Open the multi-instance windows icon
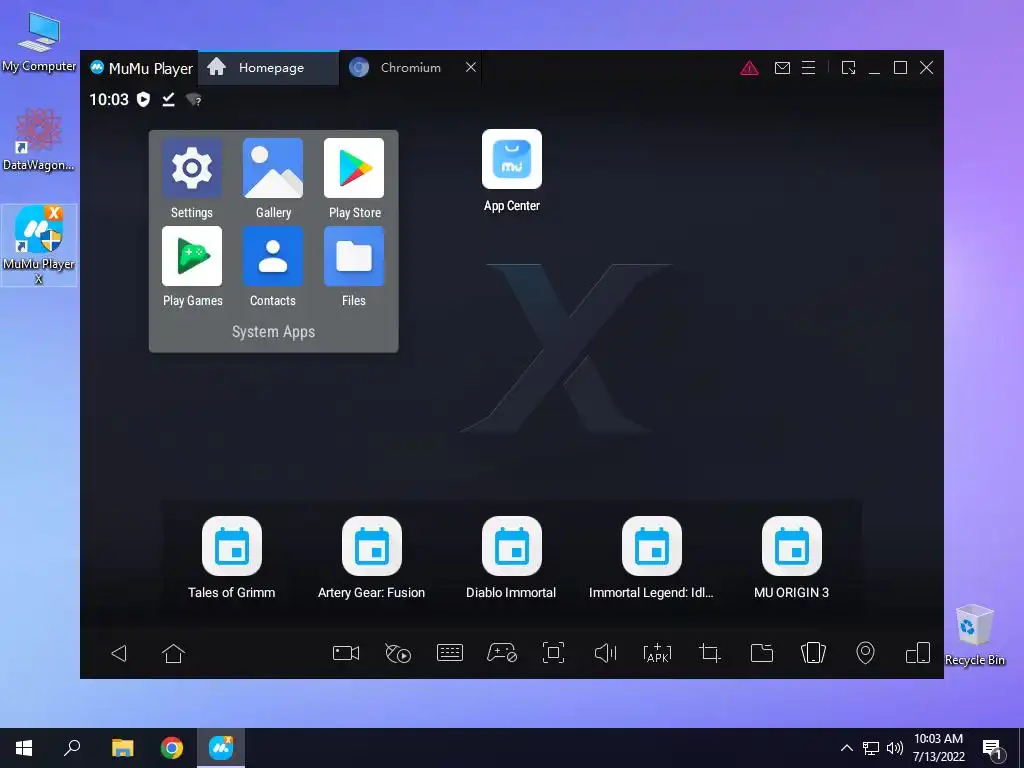The width and height of the screenshot is (1024, 768). click(918, 653)
